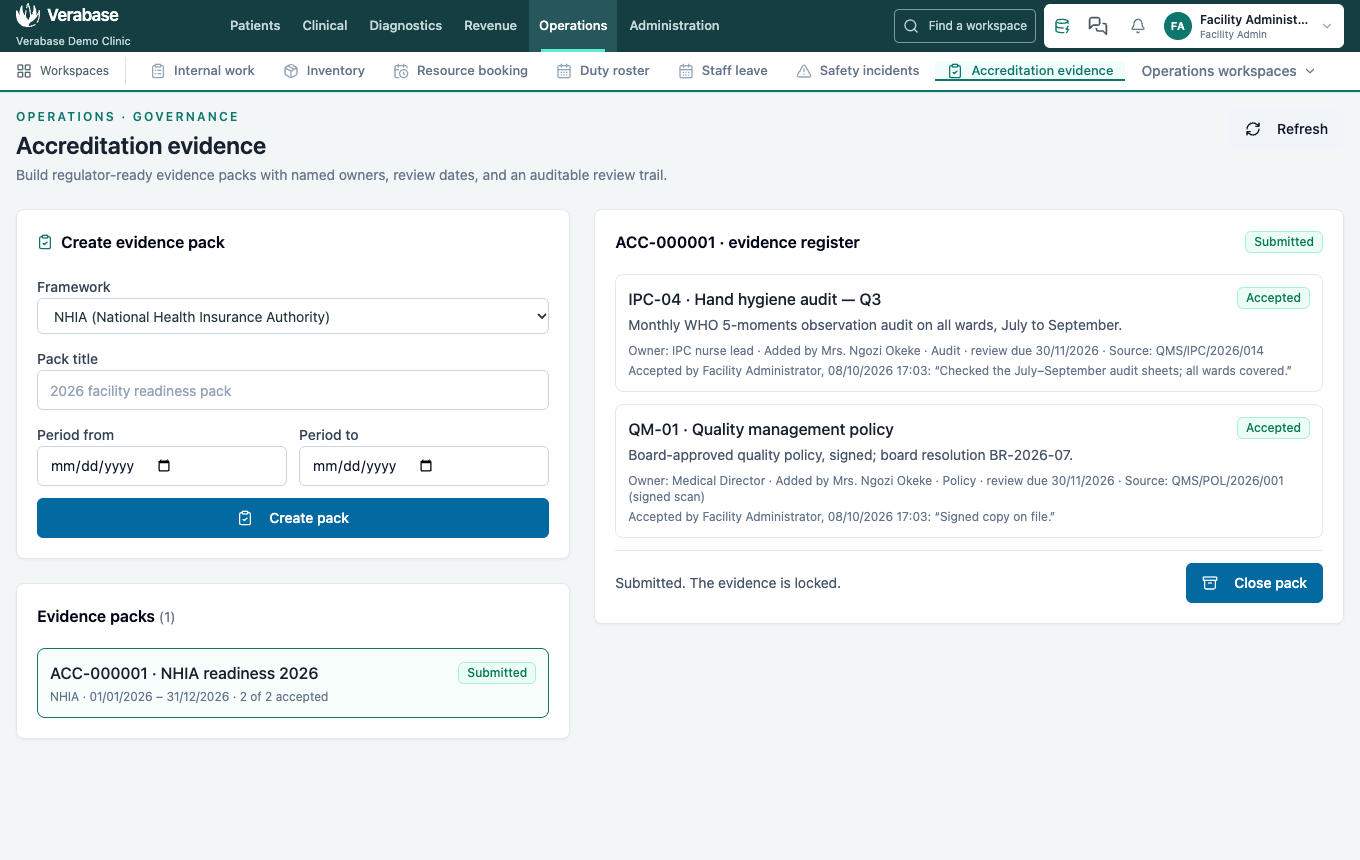Select the Accreditation evidence tab
The image size is (1360, 860).
(x=1030, y=71)
